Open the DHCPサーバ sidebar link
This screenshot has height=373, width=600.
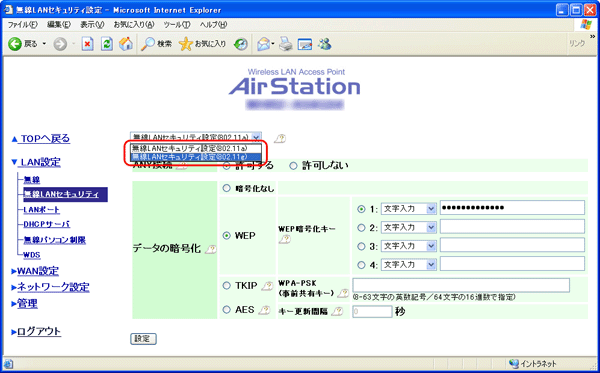[47, 225]
